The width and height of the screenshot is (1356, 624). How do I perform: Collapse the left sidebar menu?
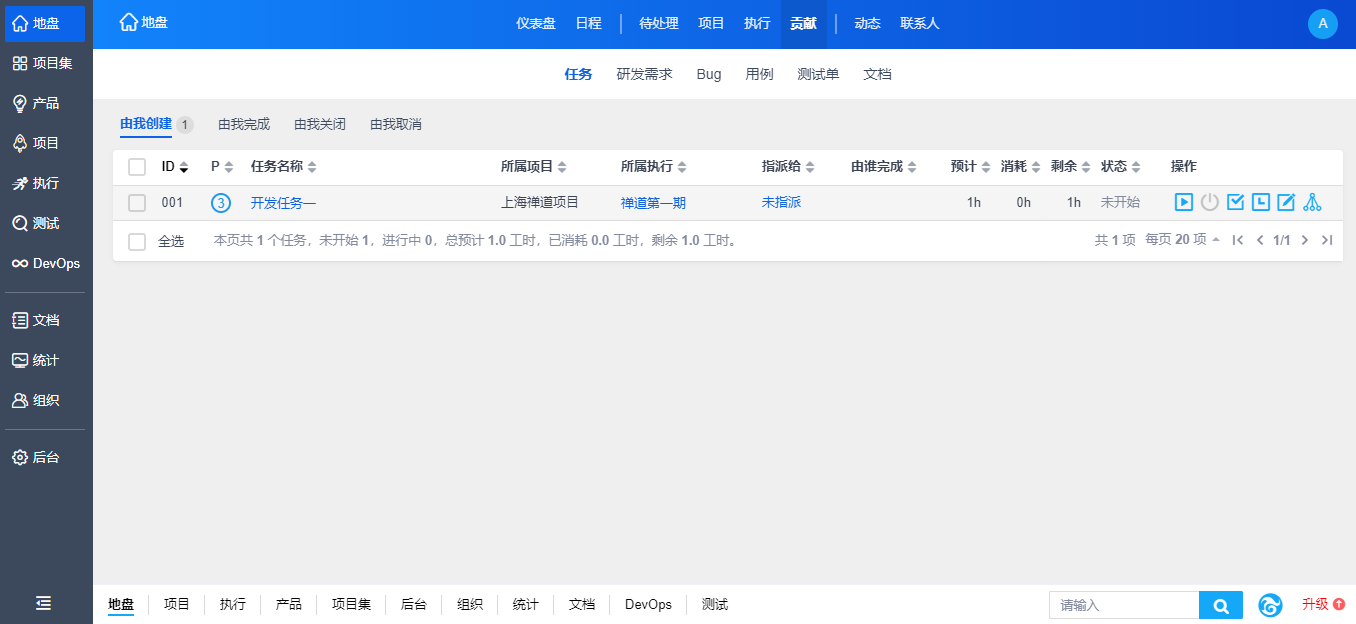click(44, 603)
